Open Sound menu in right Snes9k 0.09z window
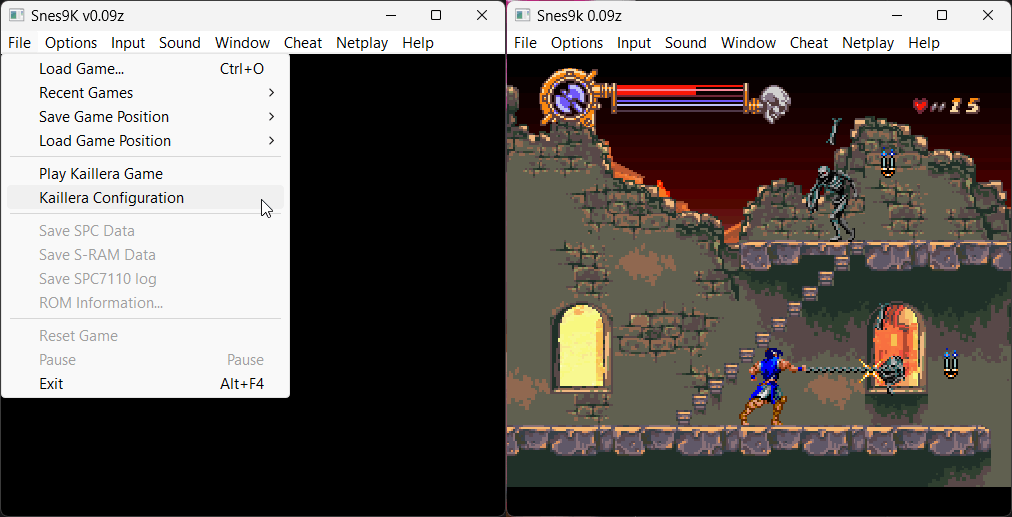The width and height of the screenshot is (1012, 517). coord(685,43)
